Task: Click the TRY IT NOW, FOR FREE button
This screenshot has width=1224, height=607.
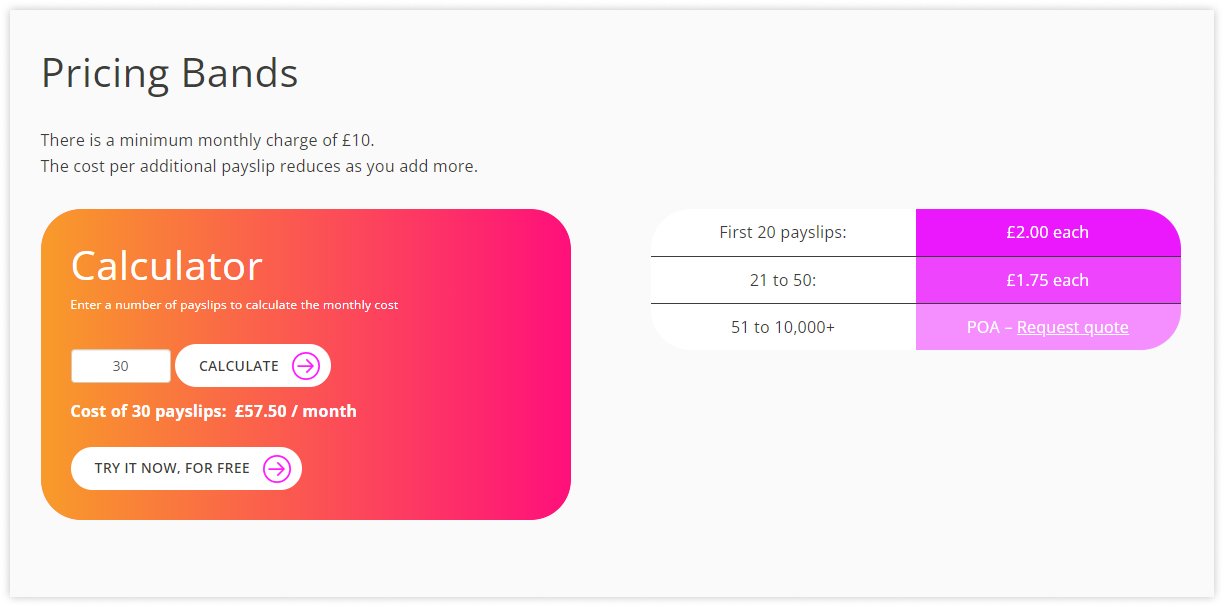Action: pyautogui.click(x=186, y=468)
